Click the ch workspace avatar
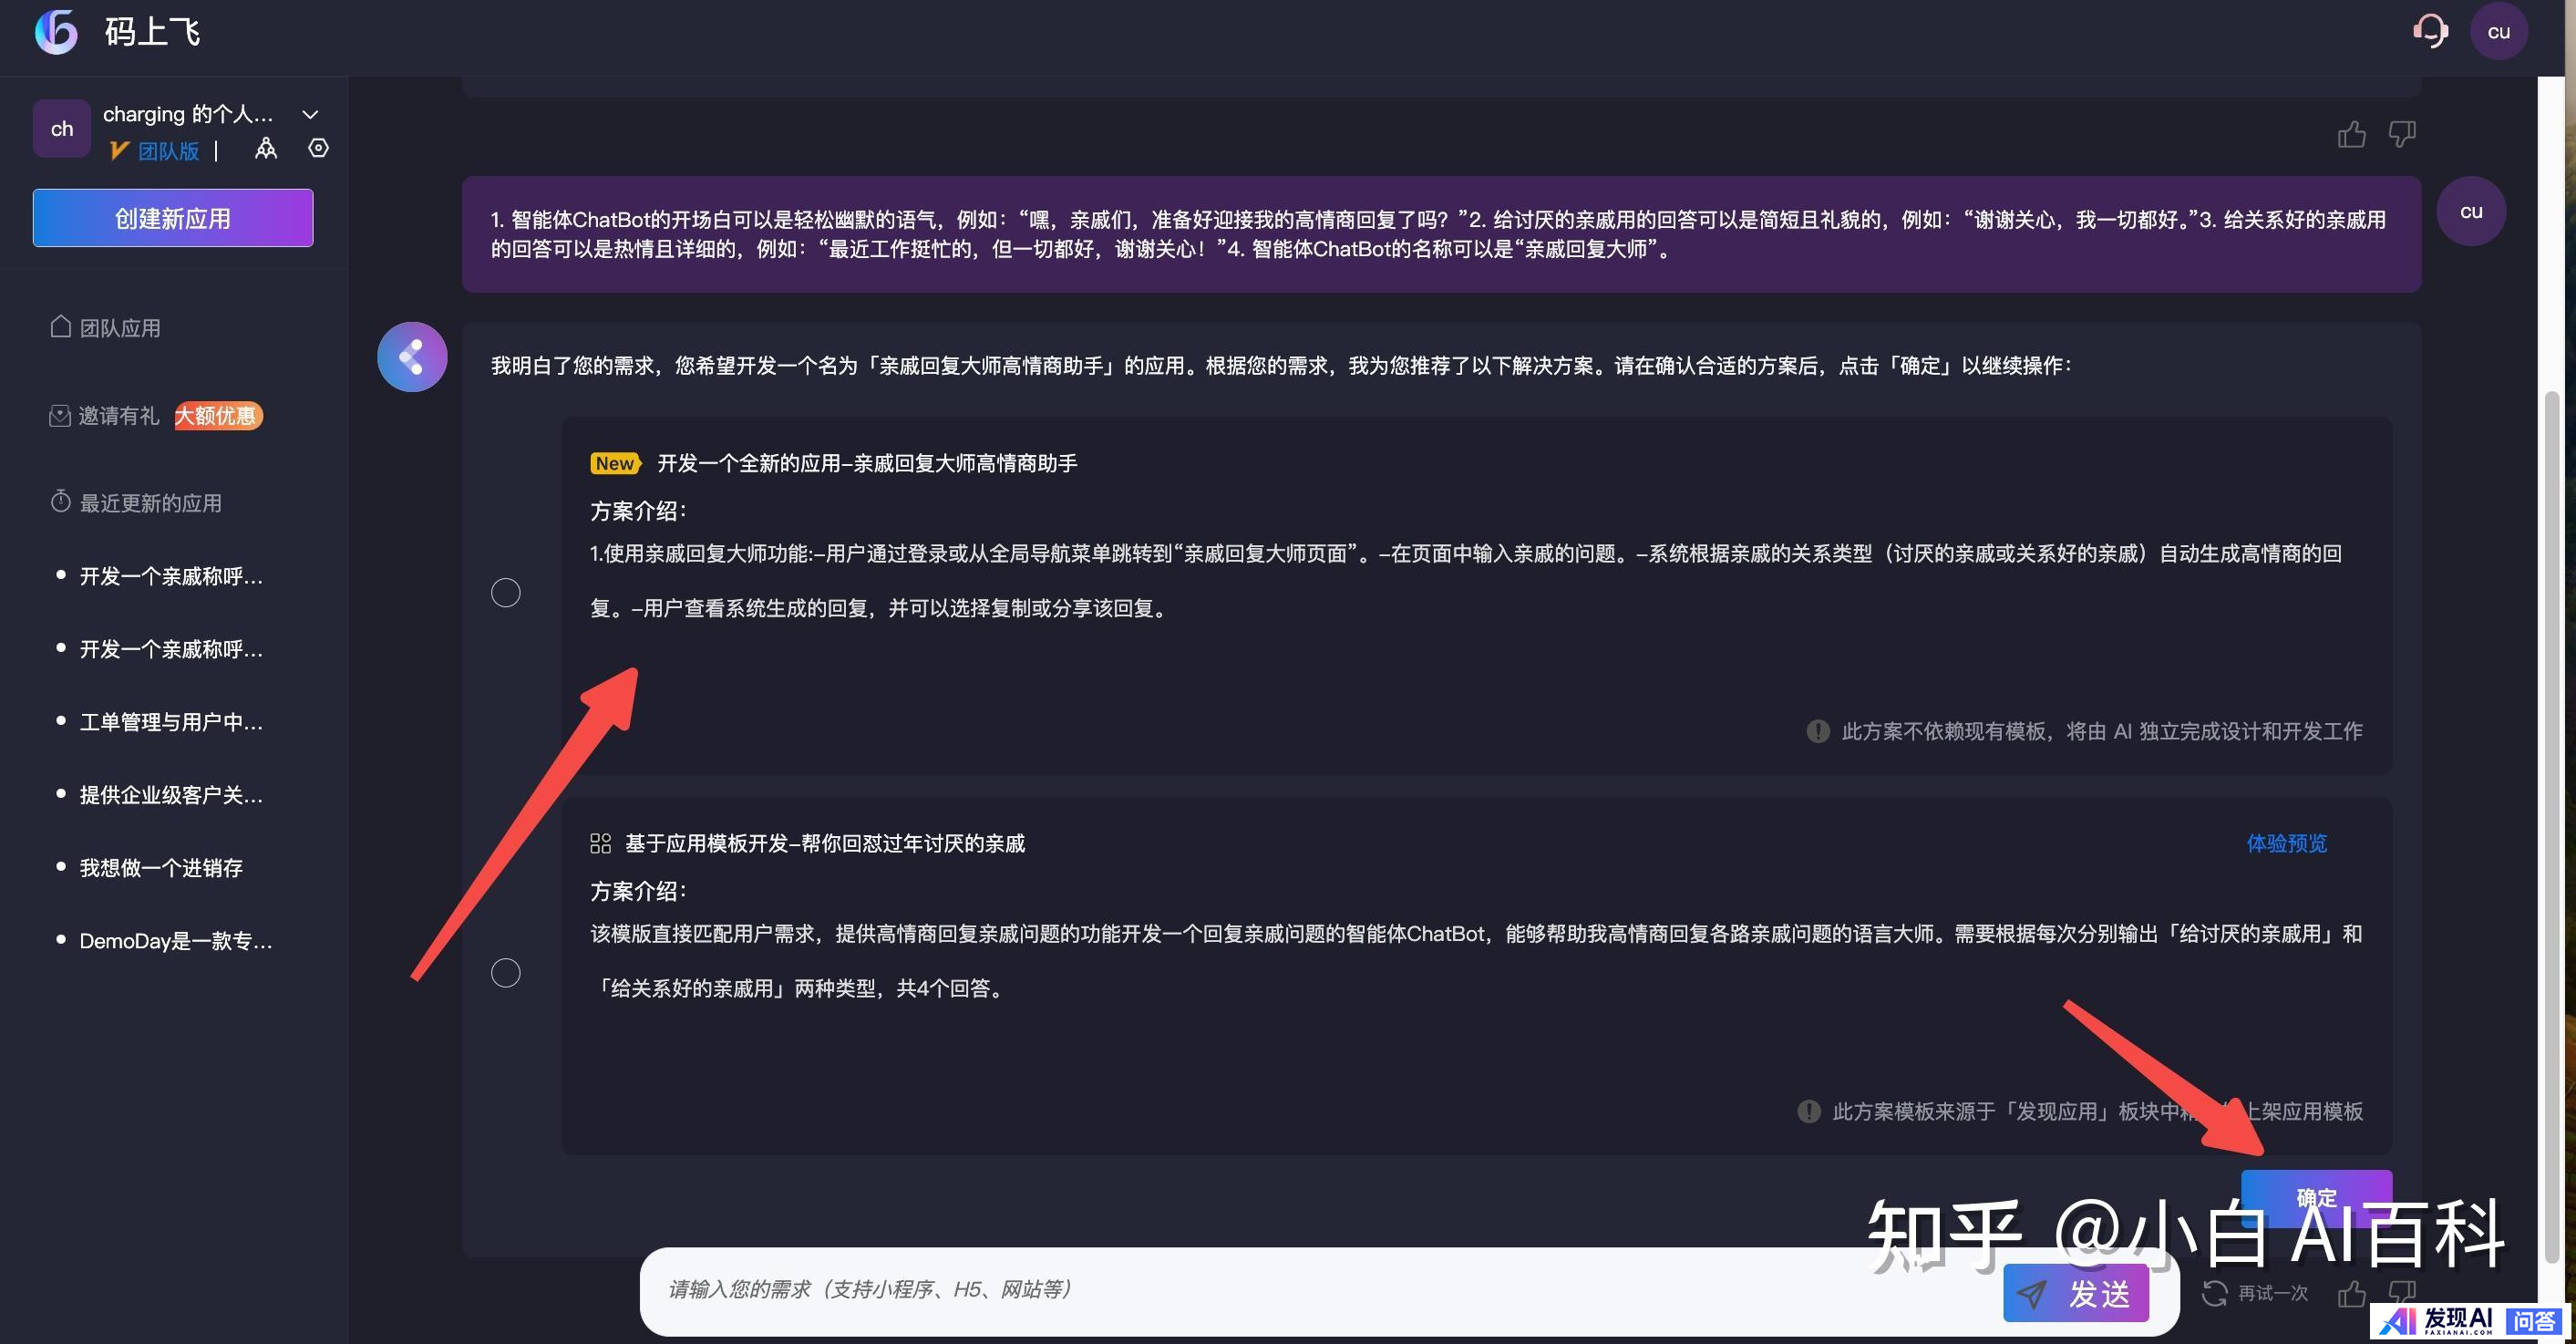 62,128
